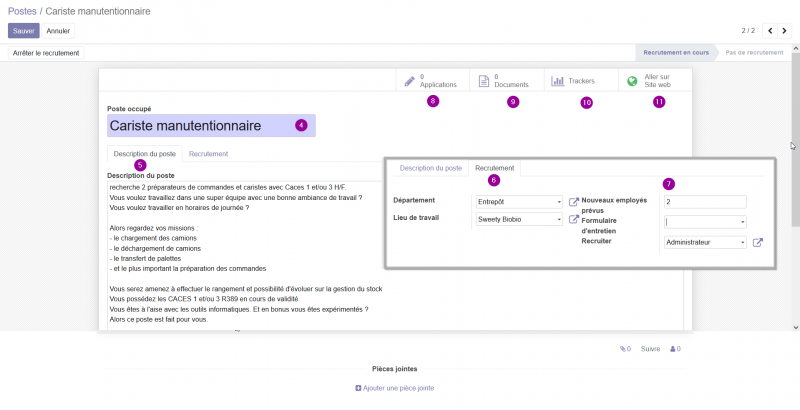Open the Formulaire d'entretien dropdown

point(705,222)
